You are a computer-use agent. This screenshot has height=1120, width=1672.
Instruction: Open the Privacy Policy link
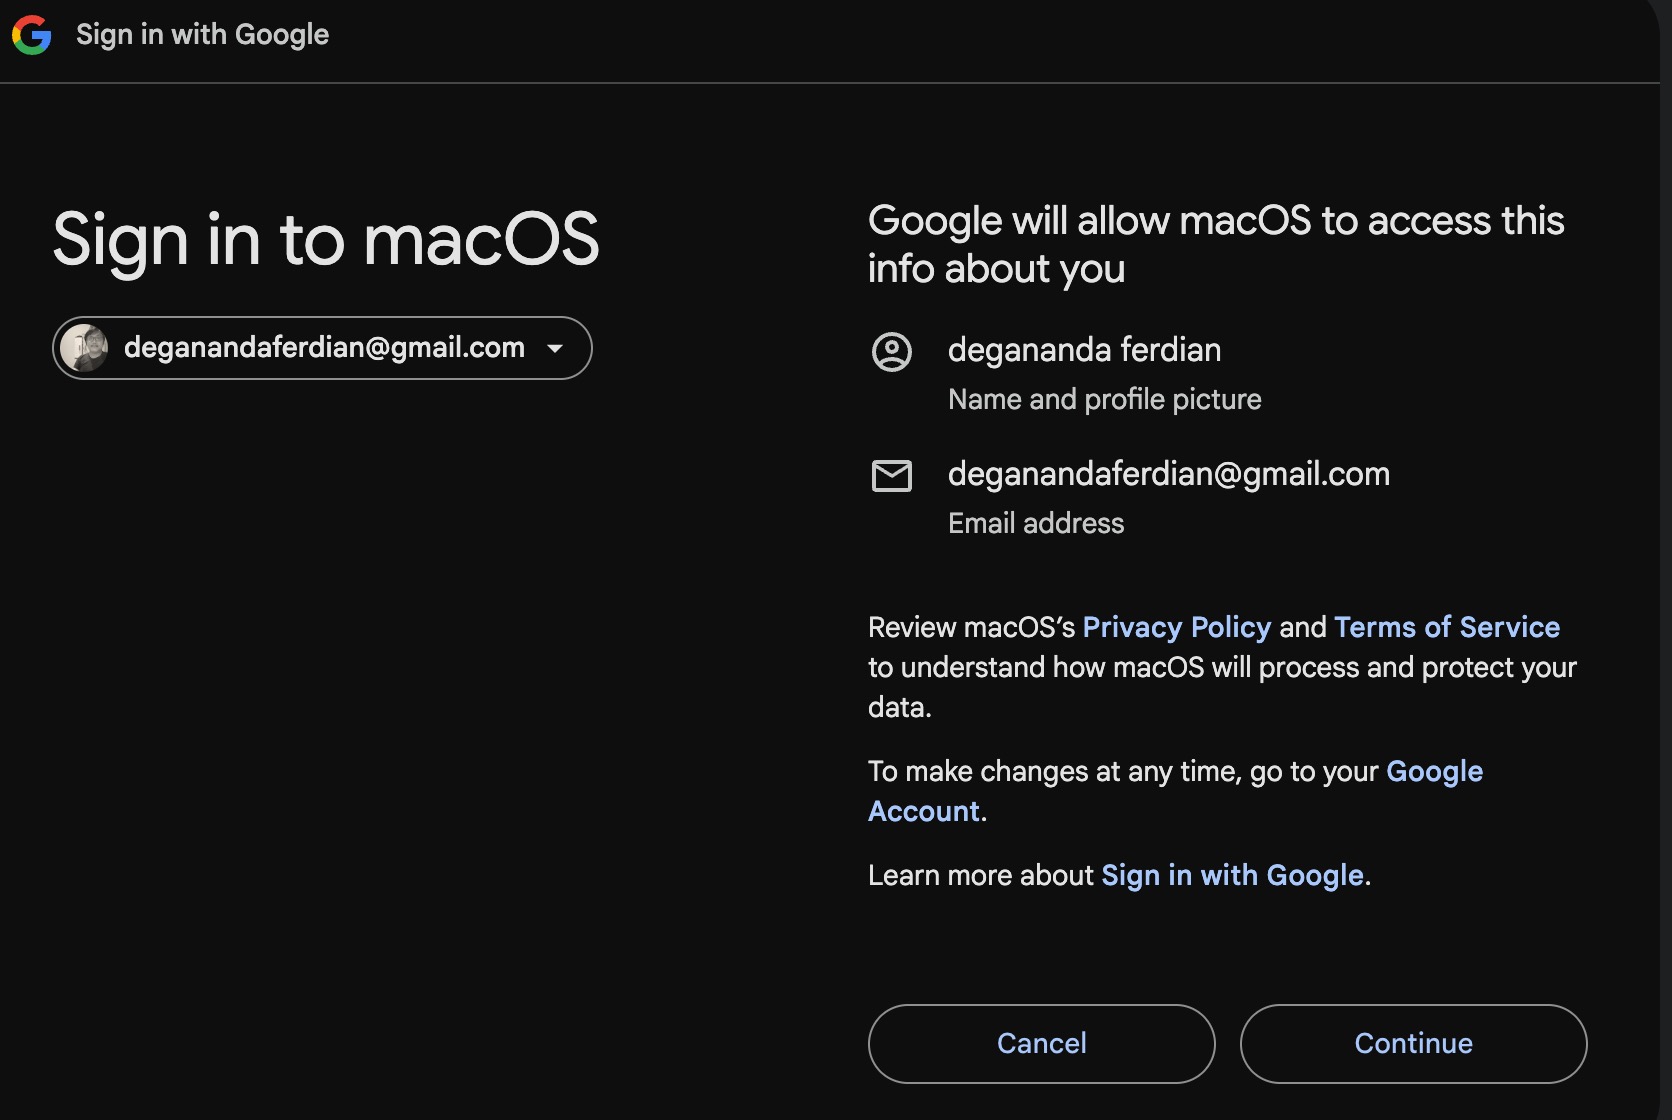[x=1176, y=627]
